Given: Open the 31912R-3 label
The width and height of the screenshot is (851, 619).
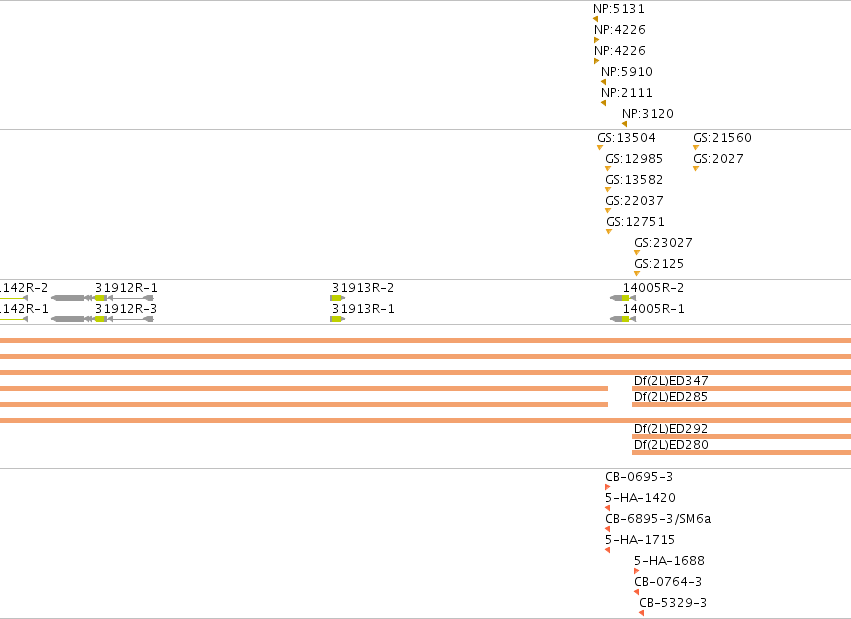Looking at the screenshot, I should coord(126,309).
